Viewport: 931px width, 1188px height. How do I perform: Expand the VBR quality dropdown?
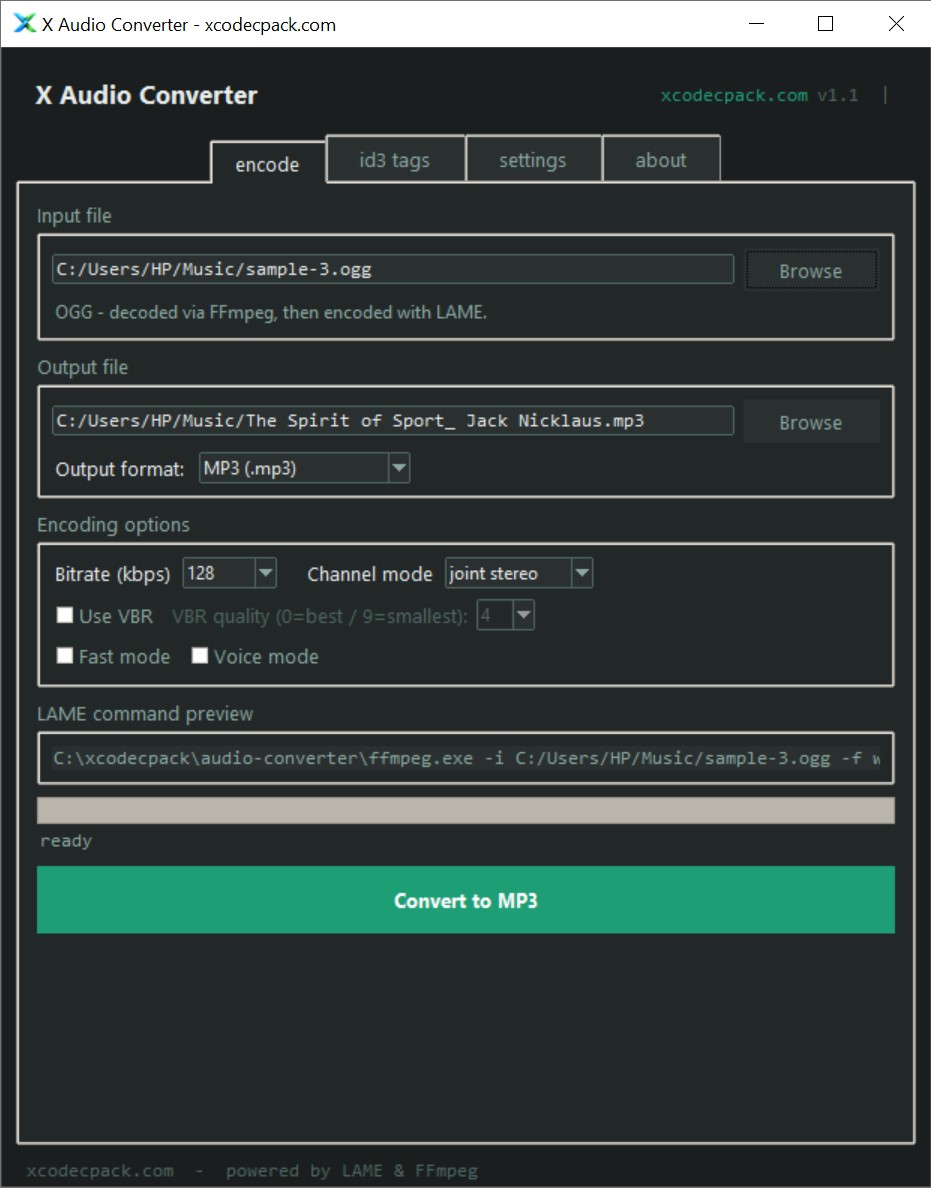(523, 615)
